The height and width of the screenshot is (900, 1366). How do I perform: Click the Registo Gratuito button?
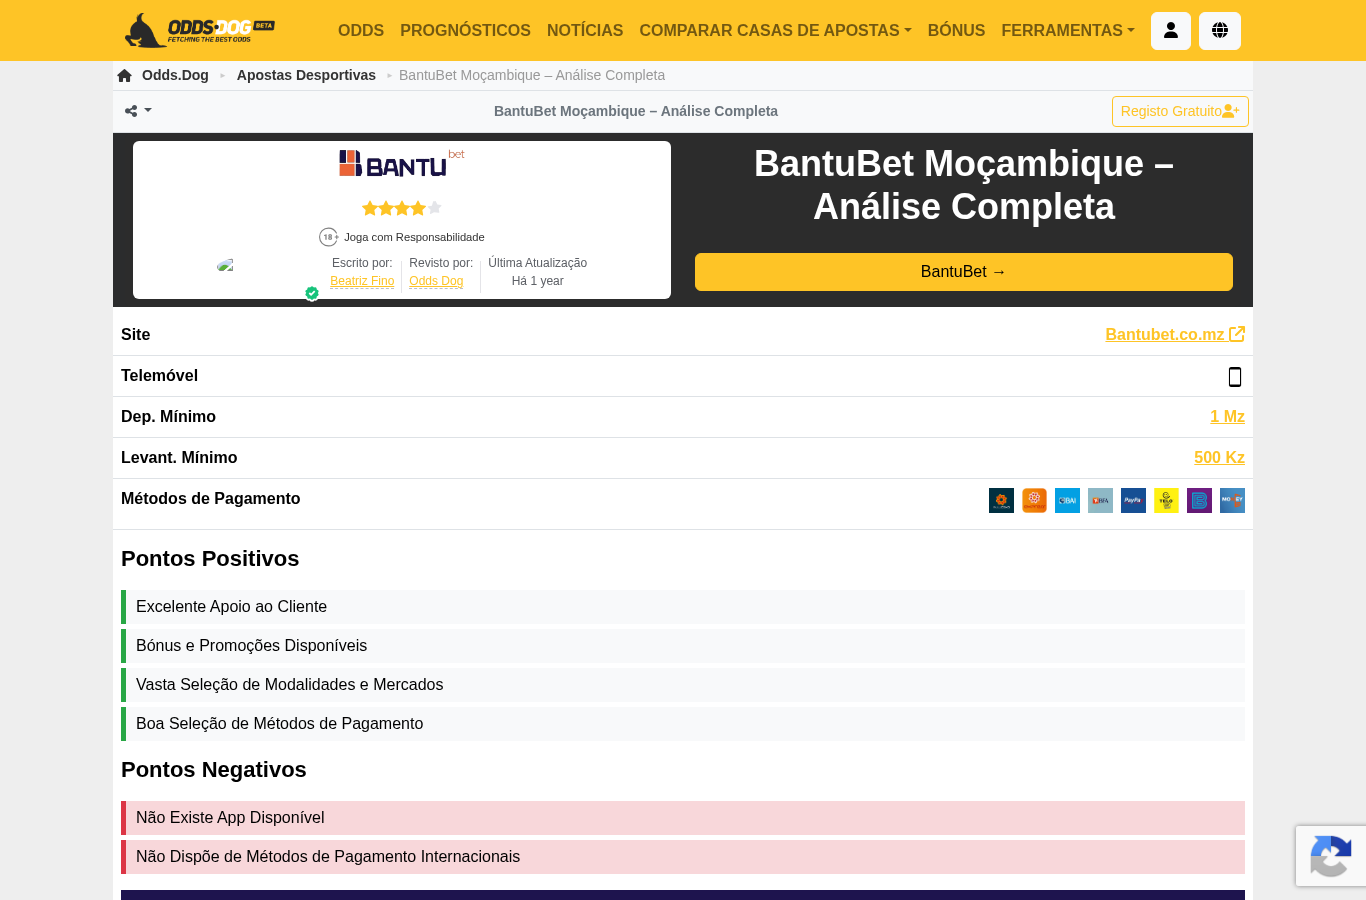[1180, 112]
